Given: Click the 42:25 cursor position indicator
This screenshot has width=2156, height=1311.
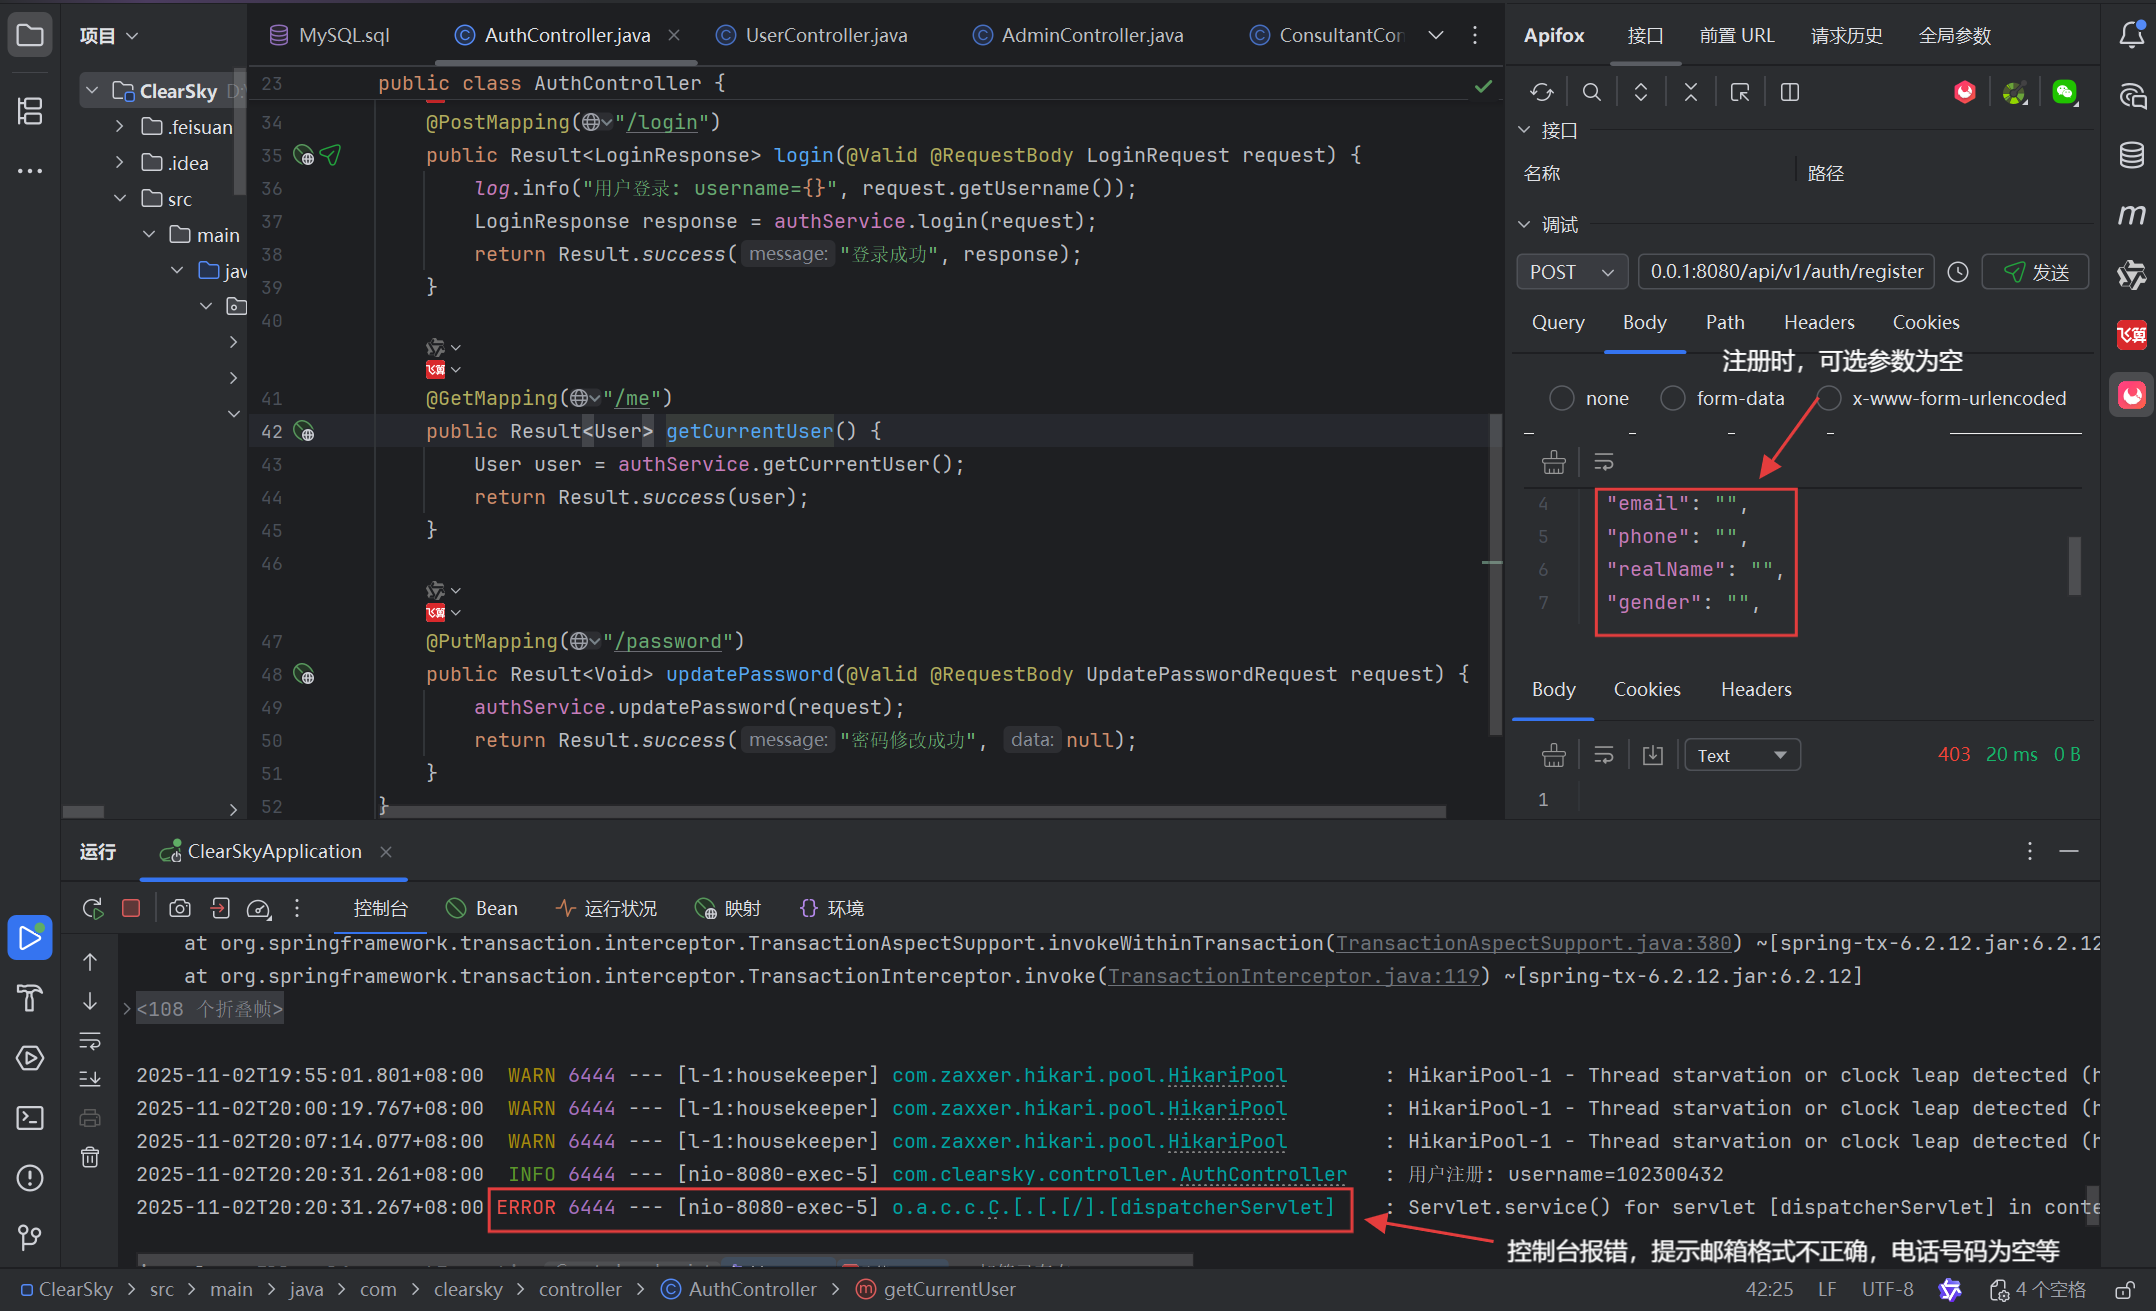Looking at the screenshot, I should (1769, 1290).
